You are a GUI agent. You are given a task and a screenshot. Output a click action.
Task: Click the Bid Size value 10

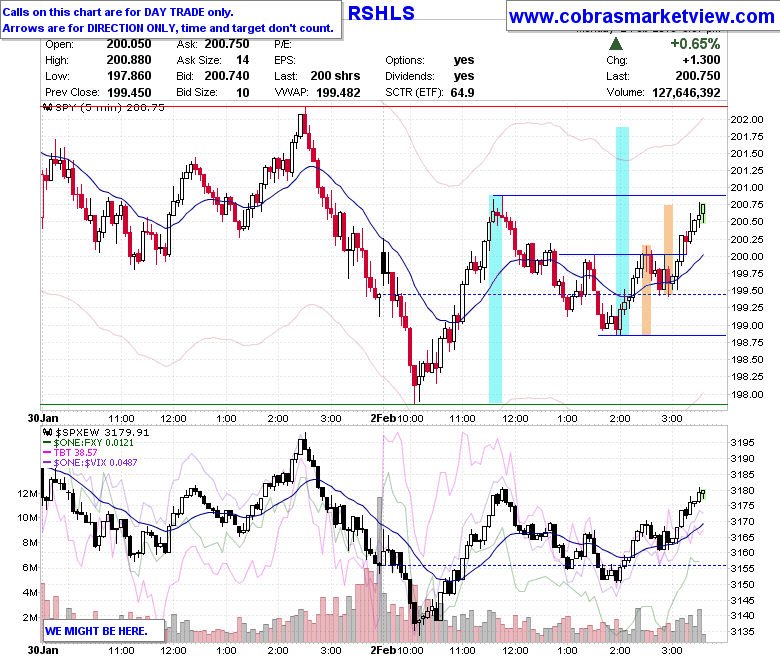[x=243, y=92]
